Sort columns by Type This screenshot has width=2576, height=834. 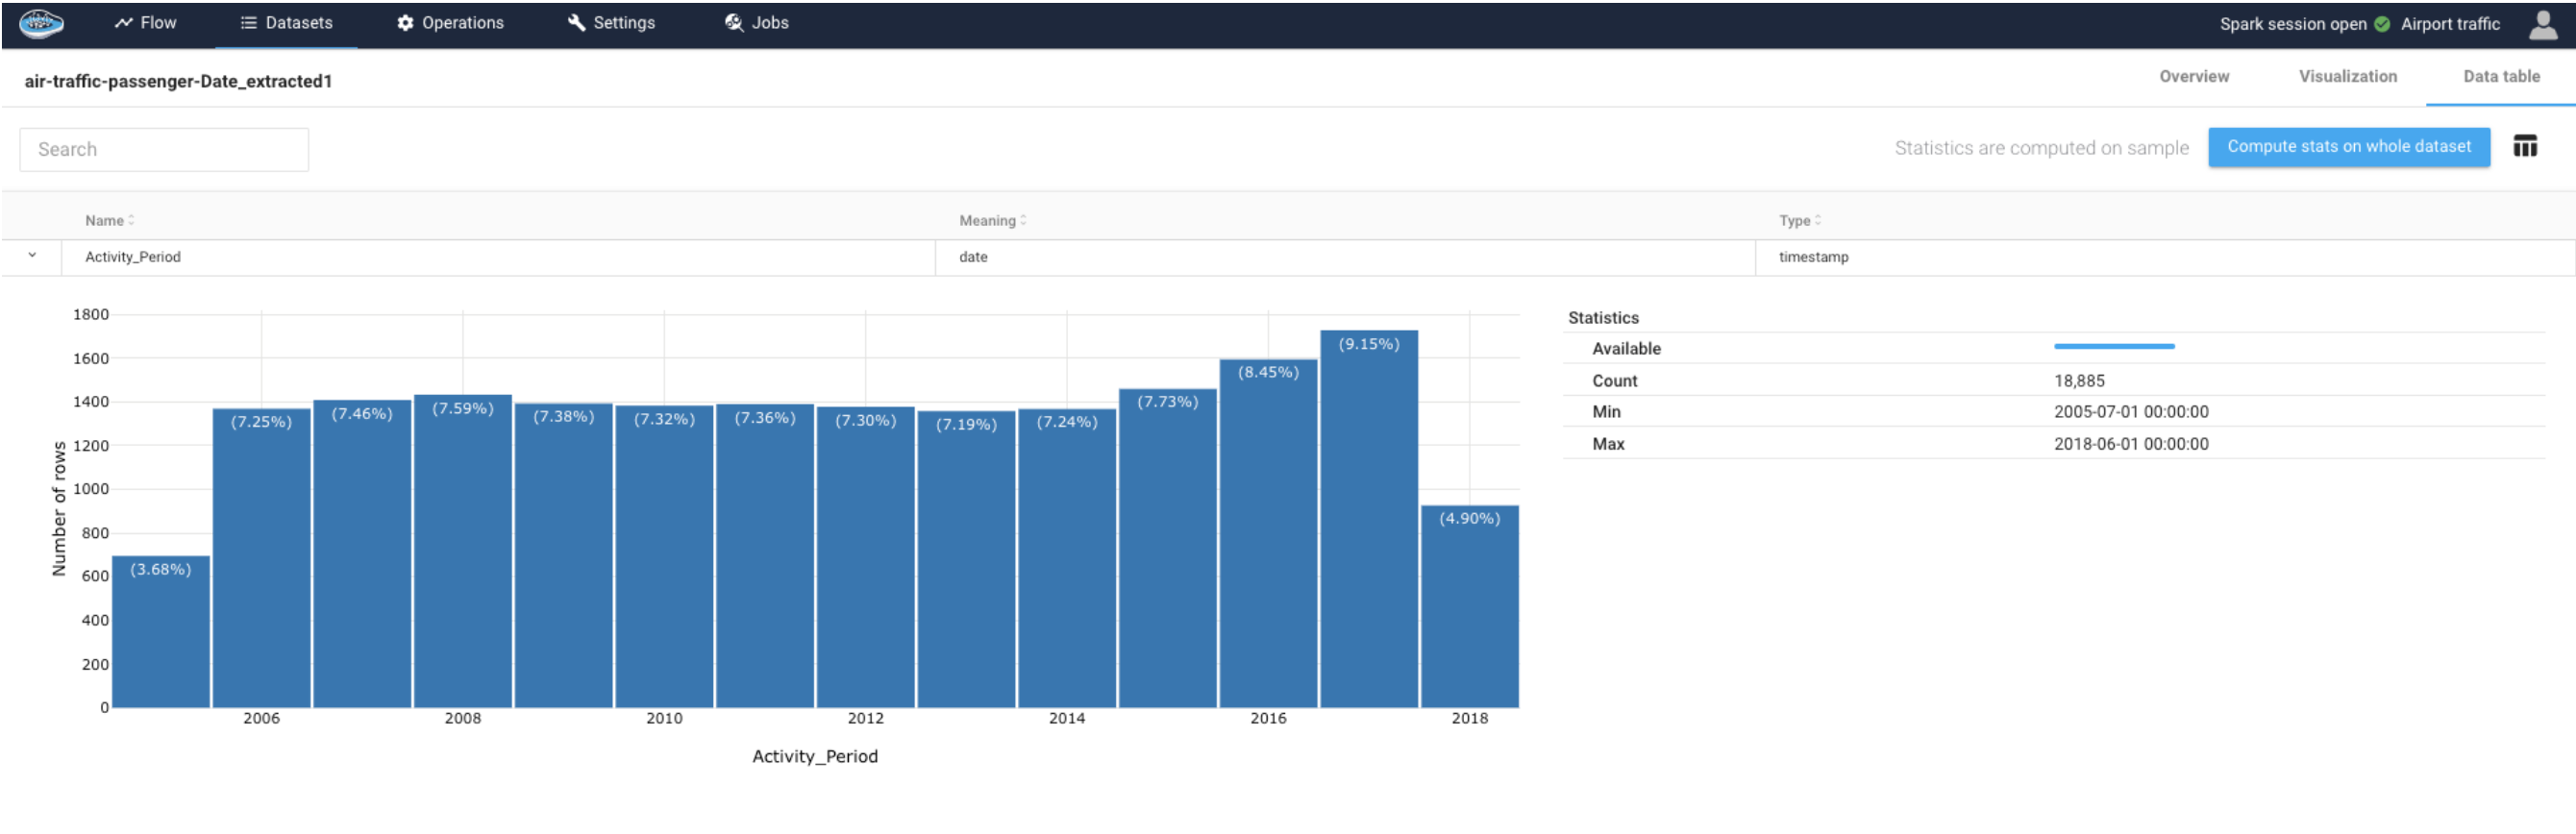[1799, 220]
